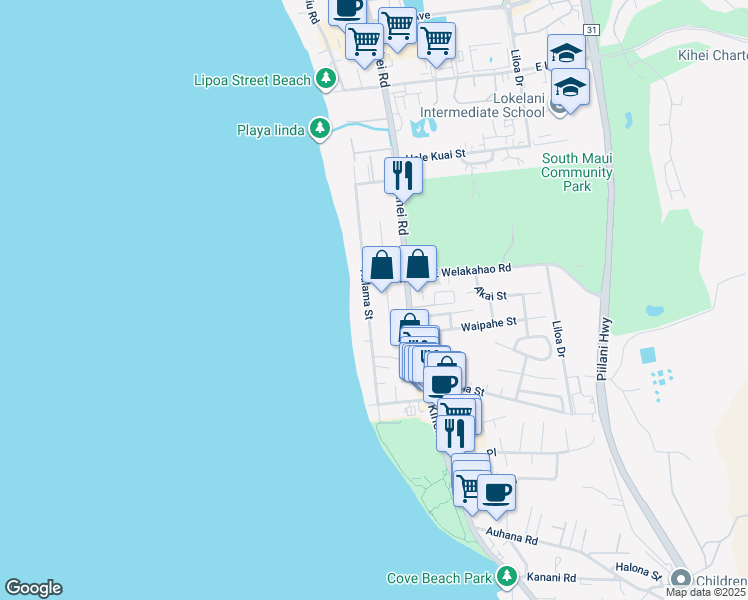This screenshot has height=600, width=748.
Task: Click the Liloa Dr label near Lokelani School
Action: [x=517, y=68]
